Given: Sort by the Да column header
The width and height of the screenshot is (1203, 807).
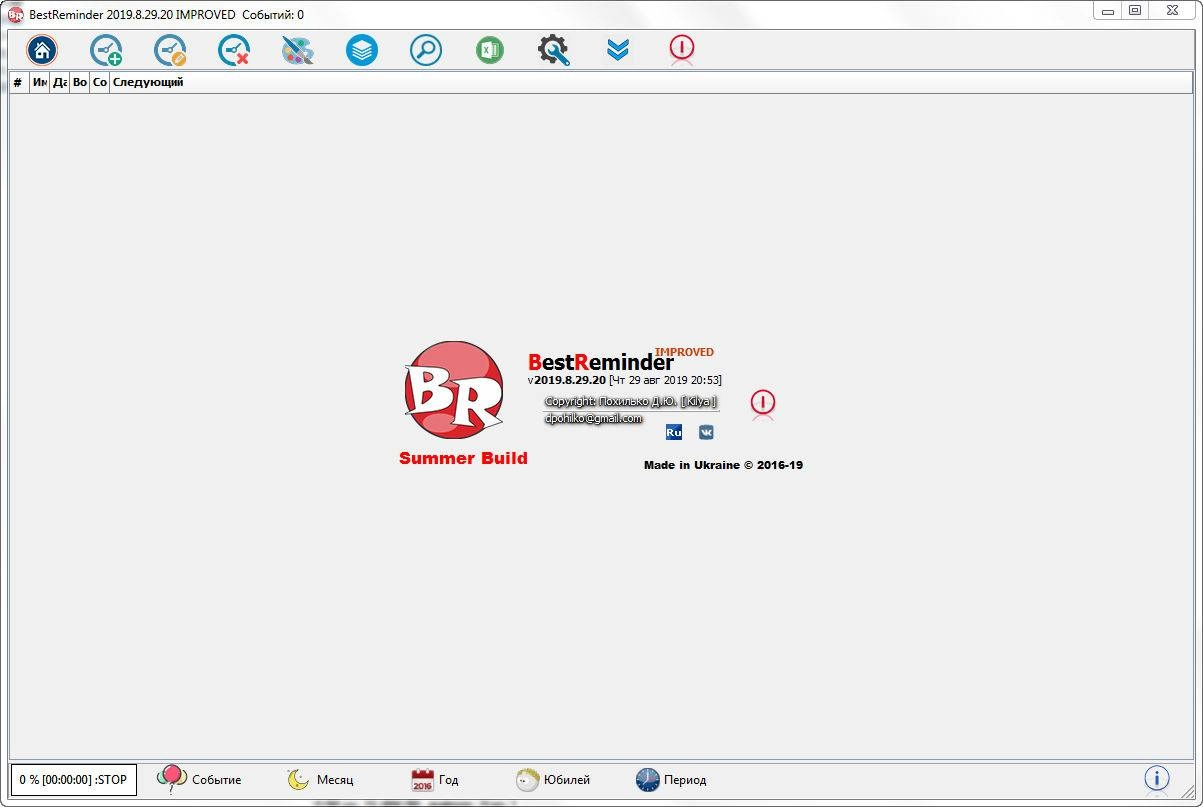Looking at the screenshot, I should tap(60, 82).
